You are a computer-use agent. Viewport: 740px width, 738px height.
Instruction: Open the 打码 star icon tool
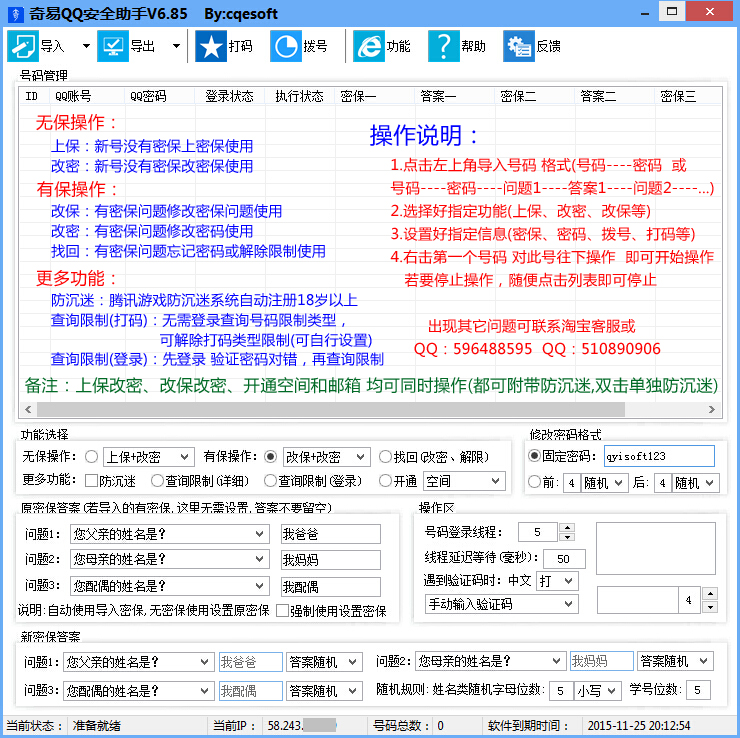(x=211, y=46)
